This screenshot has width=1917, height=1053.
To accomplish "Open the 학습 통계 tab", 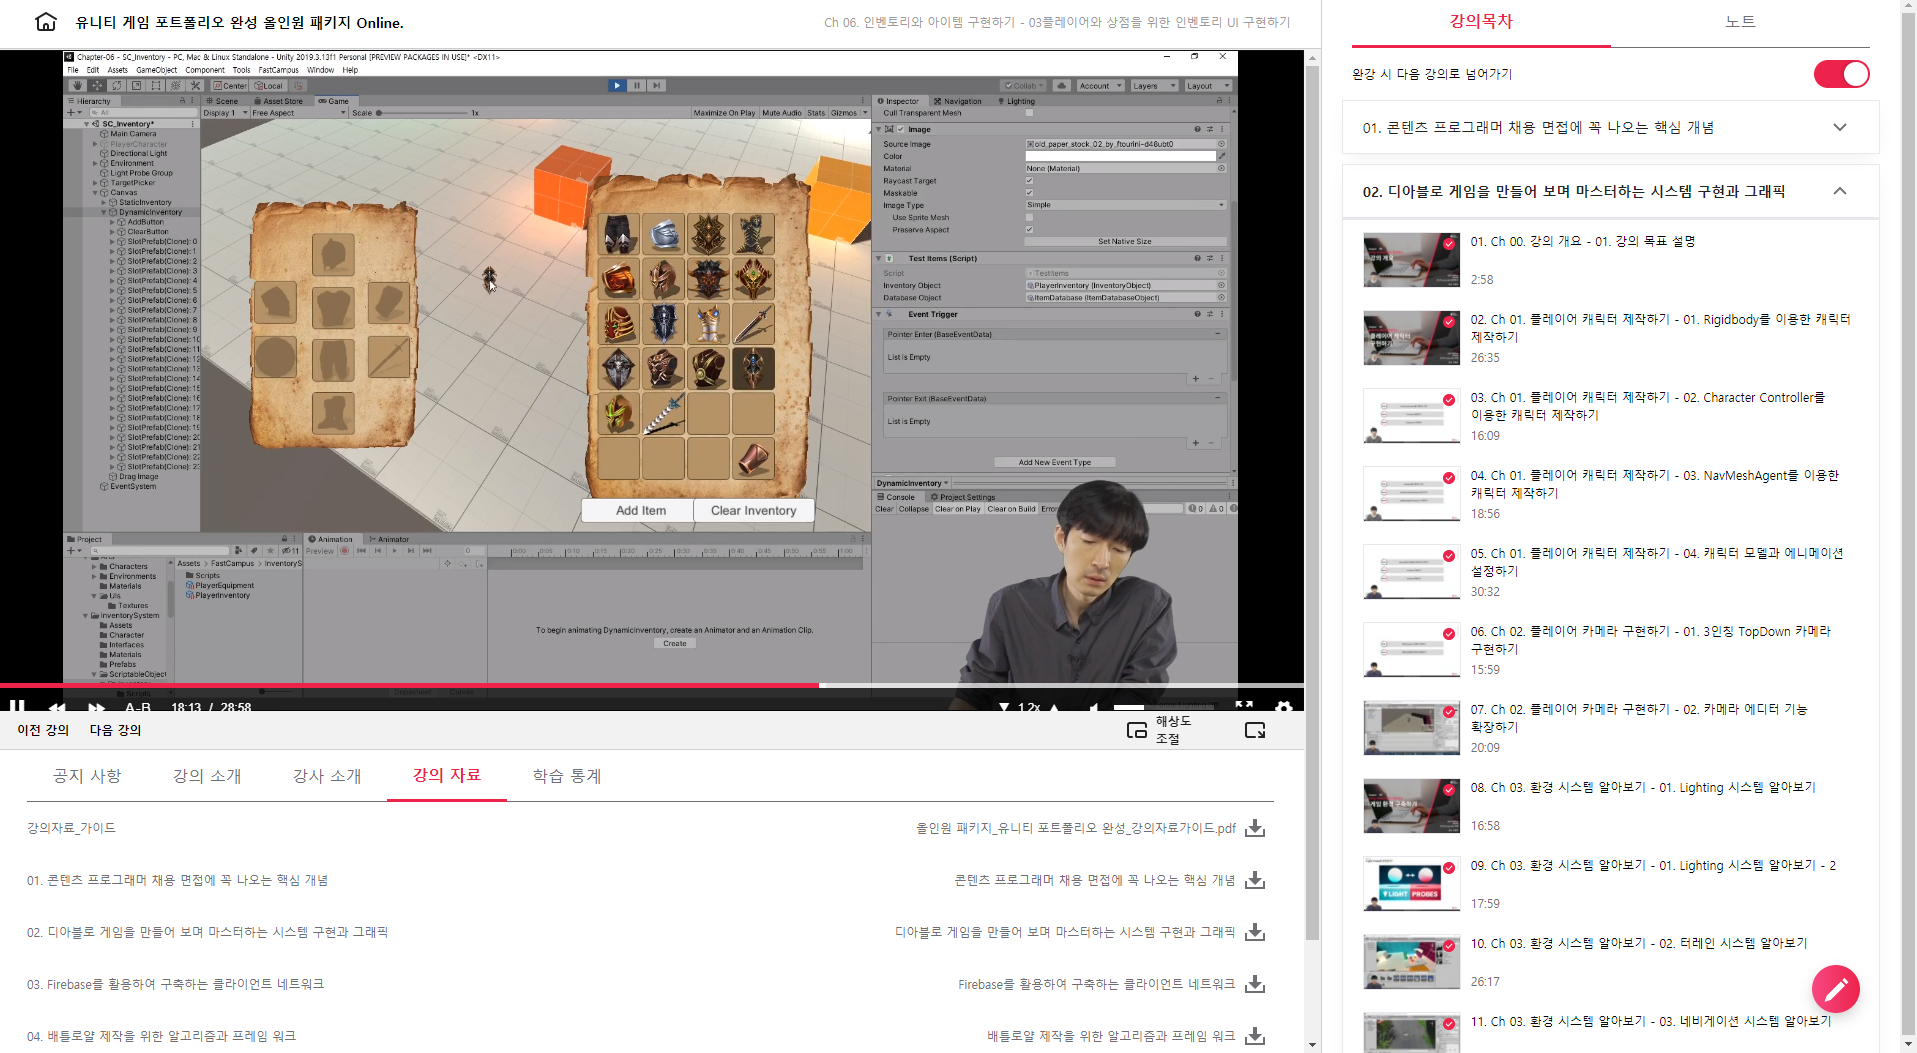I will 567,776.
